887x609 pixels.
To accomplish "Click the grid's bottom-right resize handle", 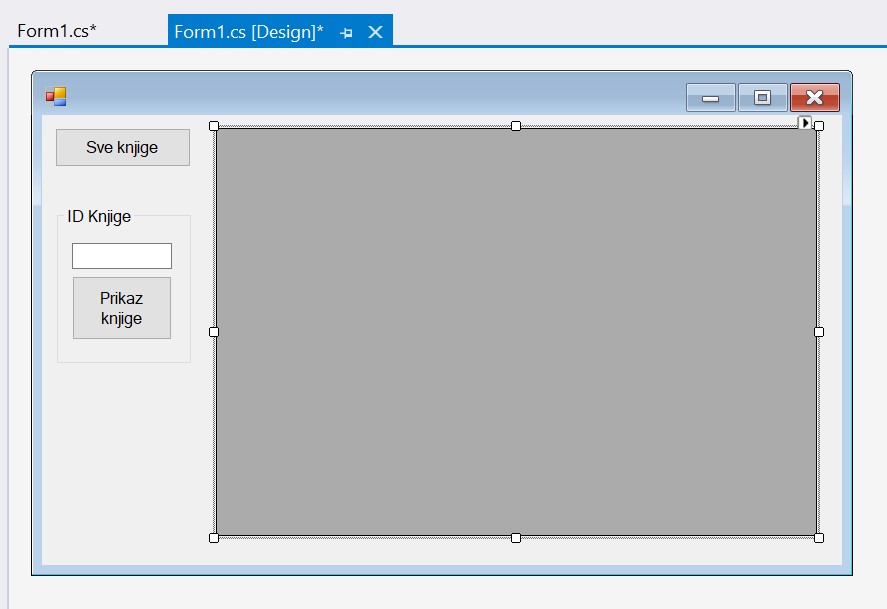I will pos(819,538).
